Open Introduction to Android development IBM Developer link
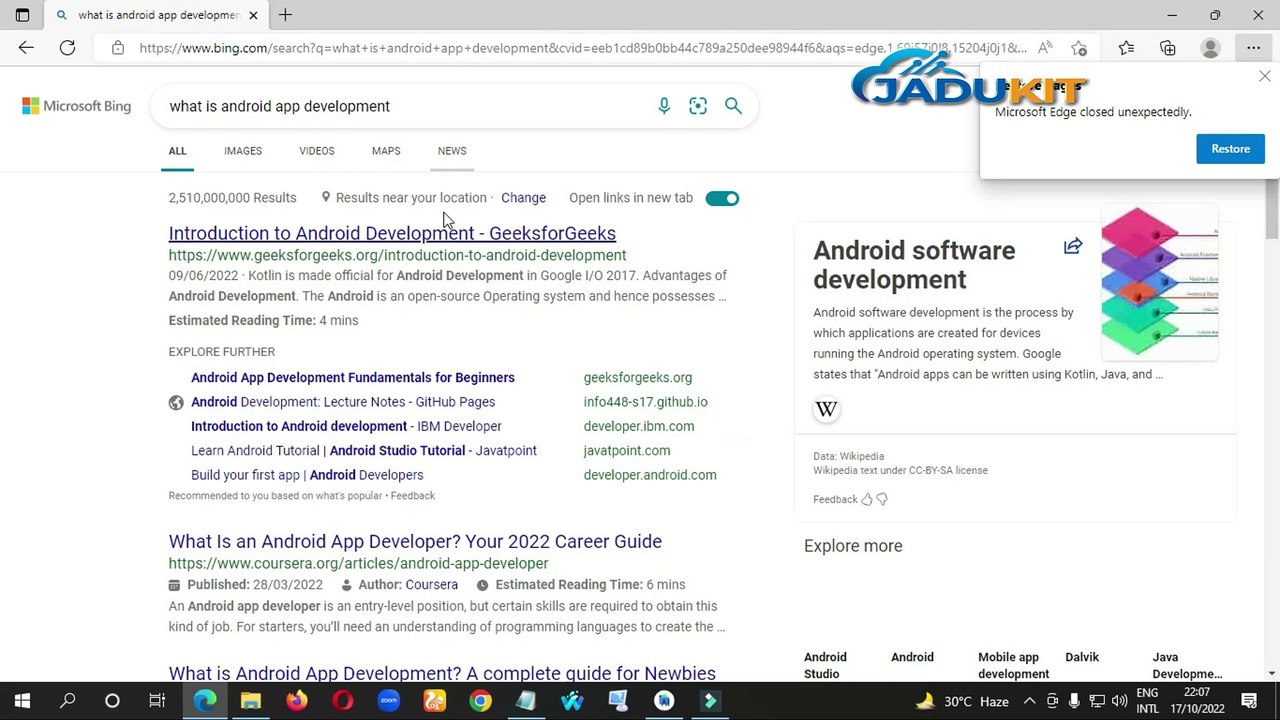 [x=346, y=426]
